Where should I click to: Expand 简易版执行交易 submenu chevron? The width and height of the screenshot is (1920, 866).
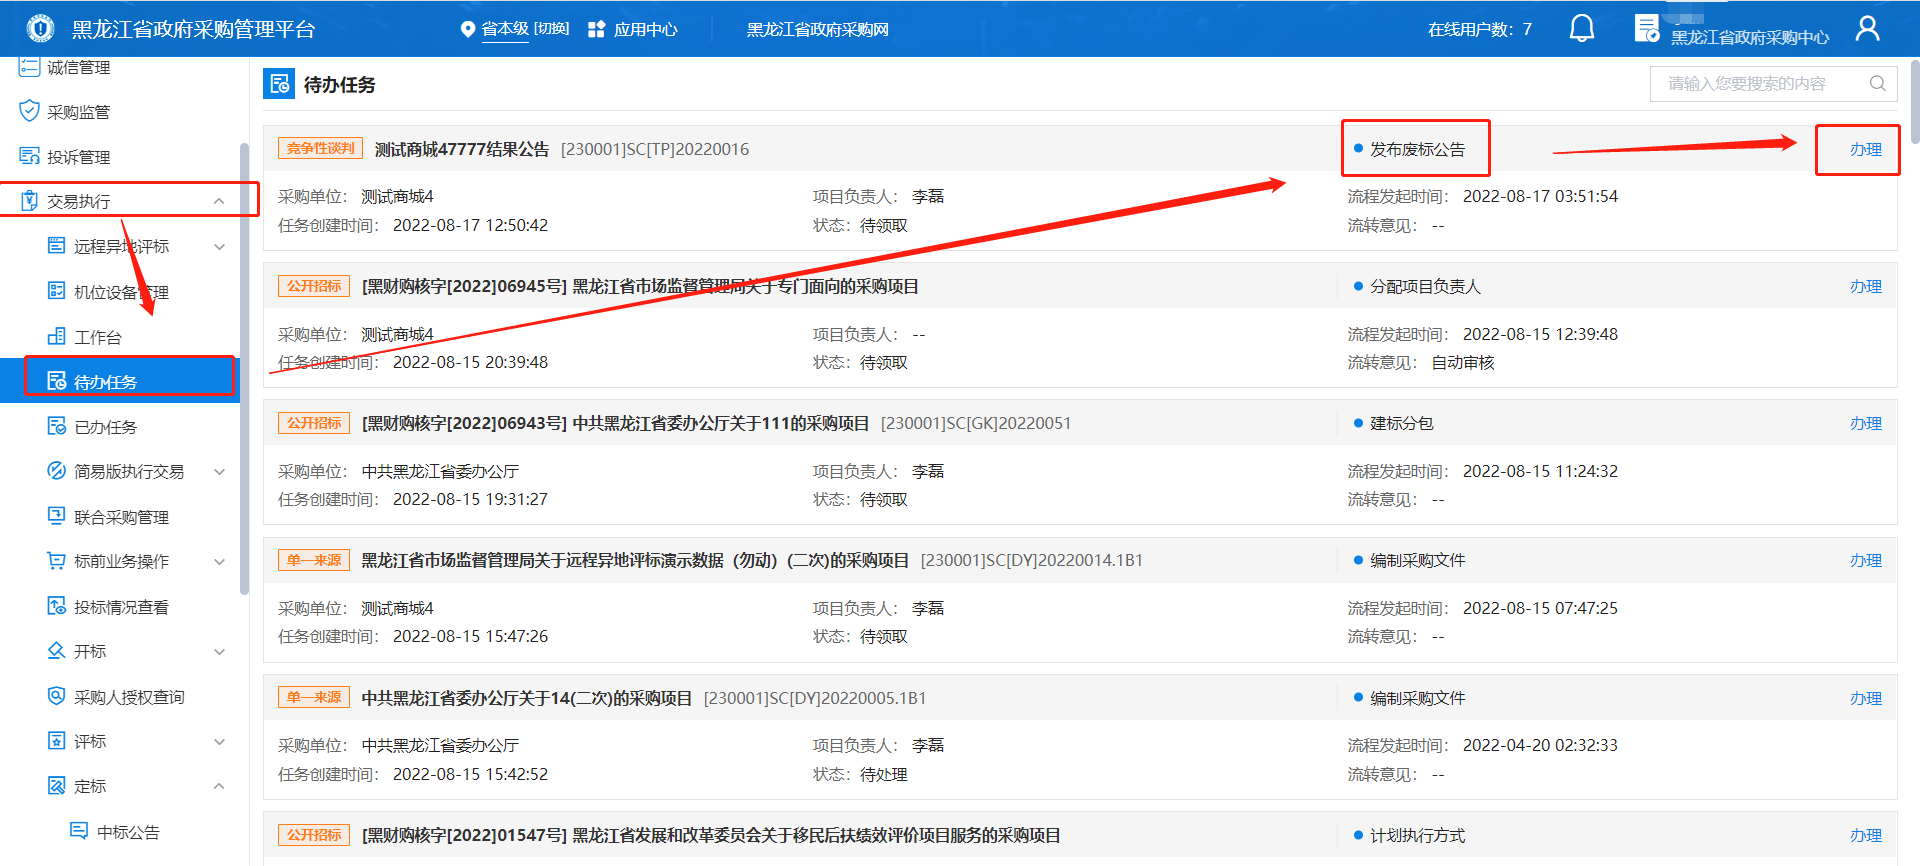(219, 472)
